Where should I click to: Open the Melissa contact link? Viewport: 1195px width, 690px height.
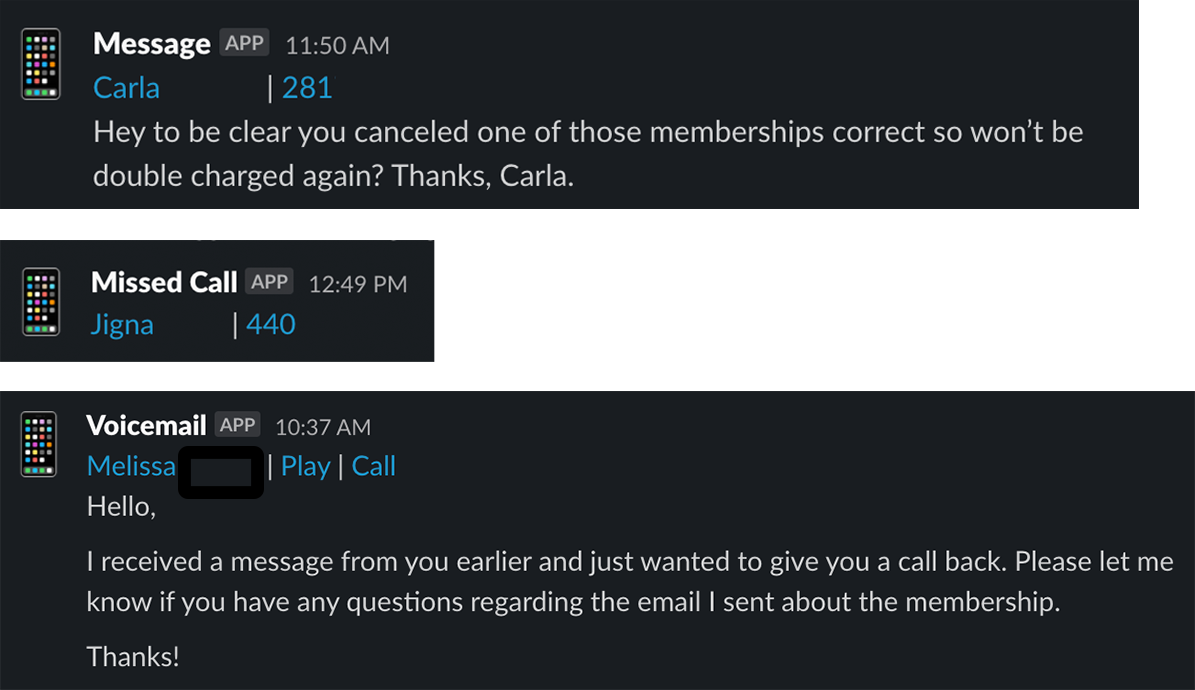tap(131, 466)
